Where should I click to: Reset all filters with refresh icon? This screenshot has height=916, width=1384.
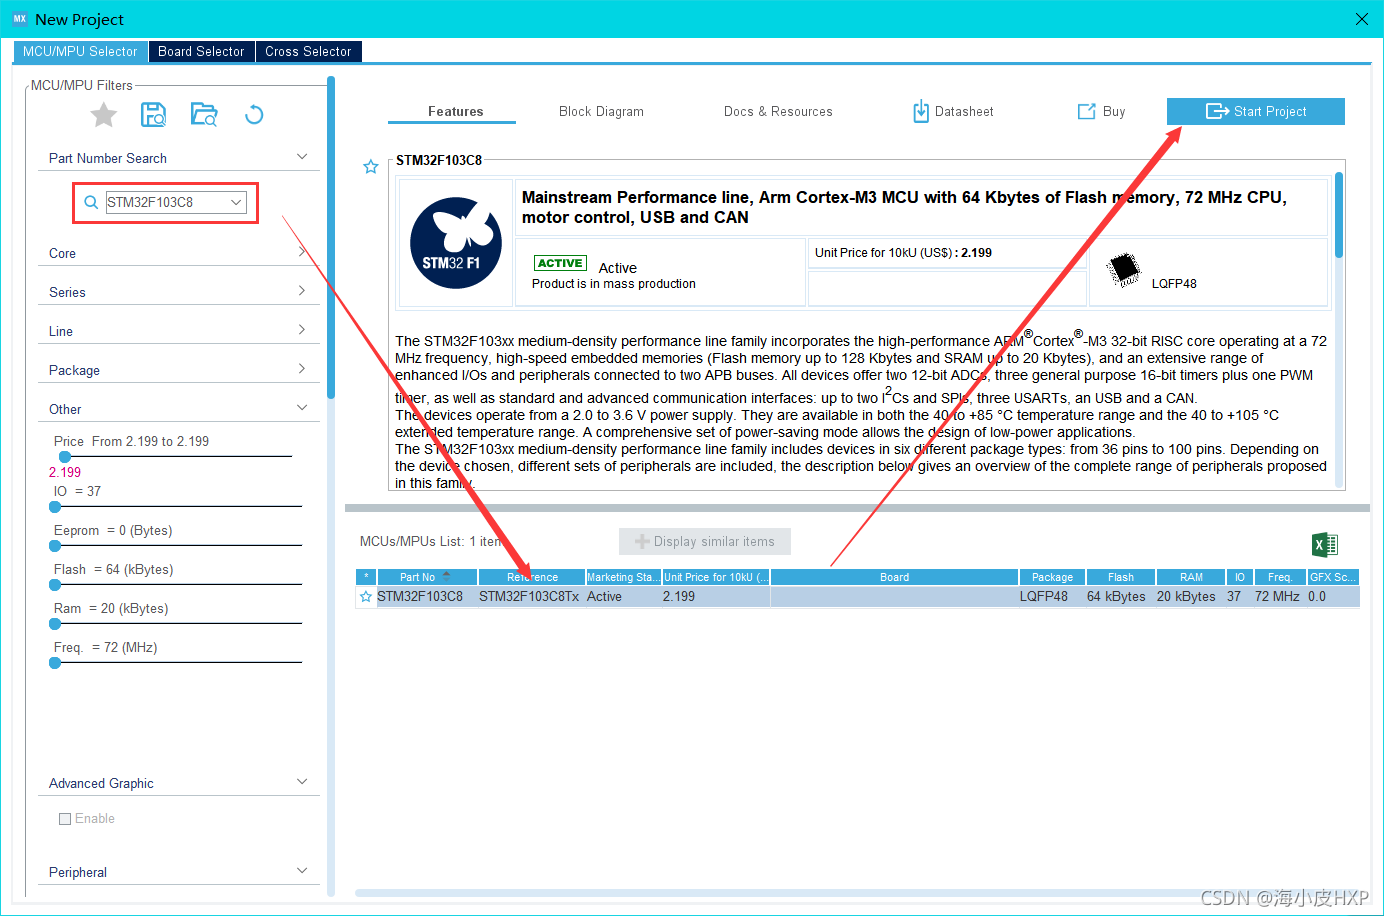pos(254,115)
